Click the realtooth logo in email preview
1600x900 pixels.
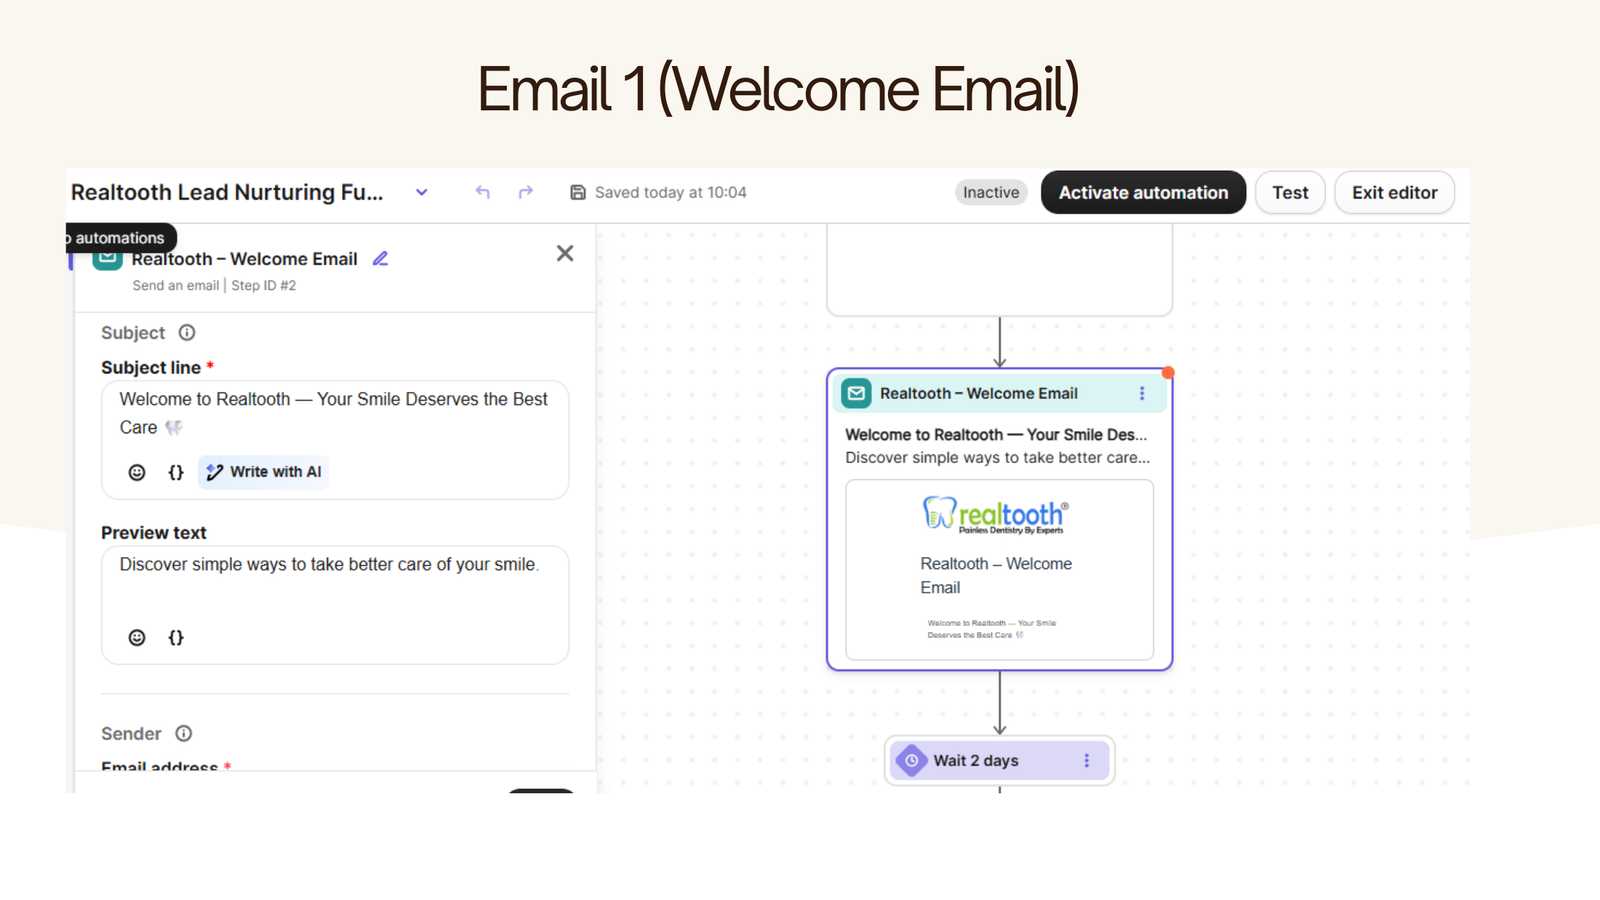pyautogui.click(x=995, y=515)
